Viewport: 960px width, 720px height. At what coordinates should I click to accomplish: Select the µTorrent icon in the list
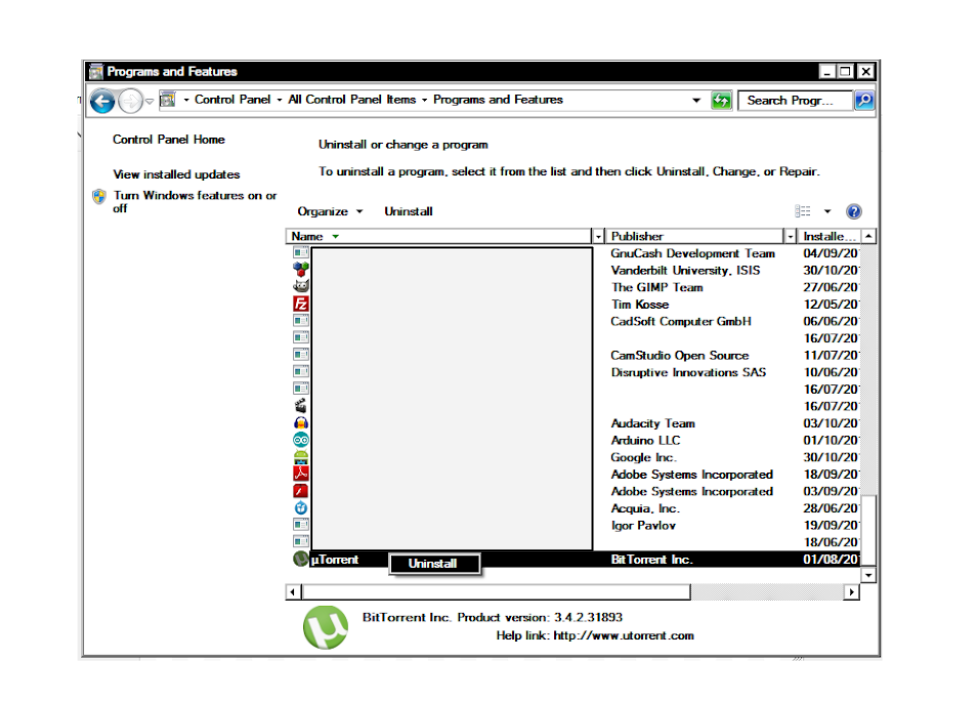(301, 558)
